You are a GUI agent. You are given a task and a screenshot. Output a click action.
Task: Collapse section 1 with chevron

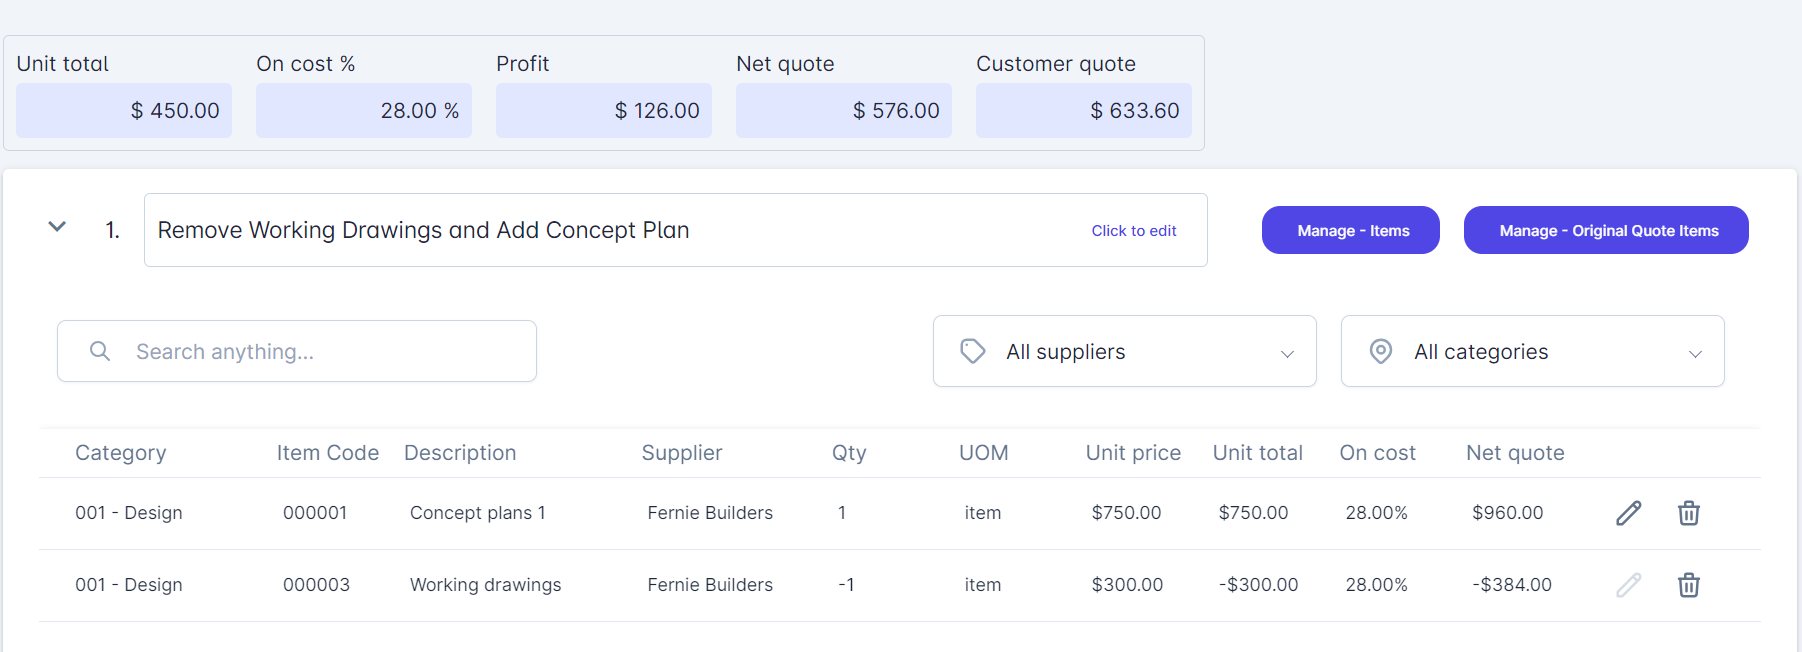57,227
